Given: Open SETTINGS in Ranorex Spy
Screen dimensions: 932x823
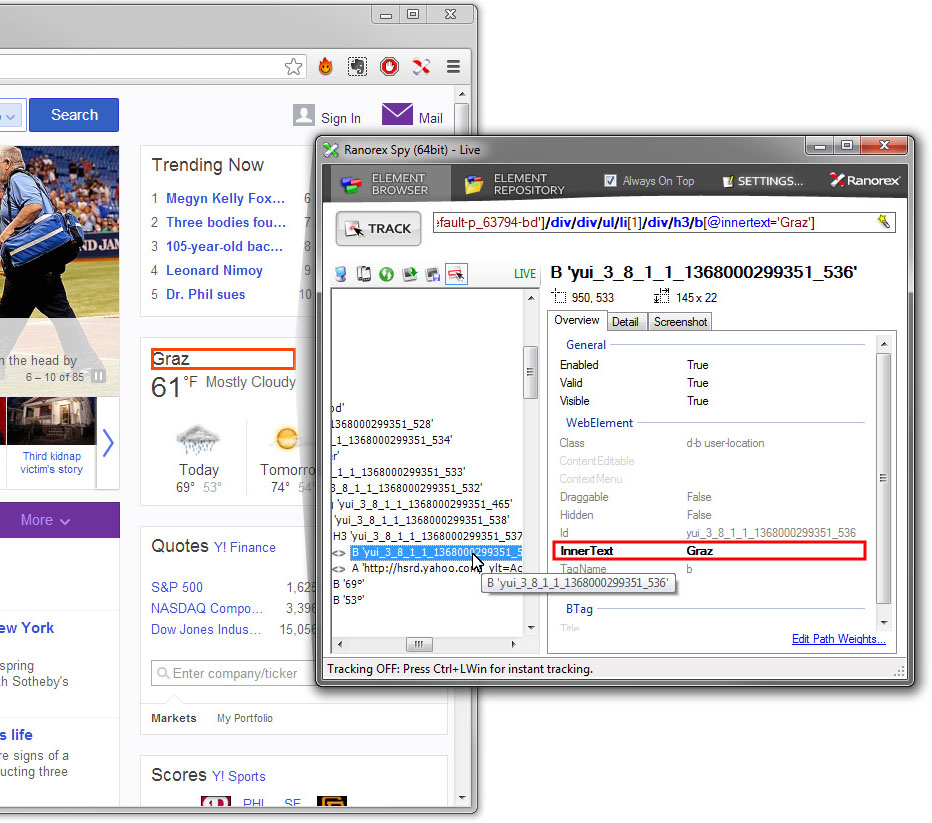Looking at the screenshot, I should coord(763,181).
